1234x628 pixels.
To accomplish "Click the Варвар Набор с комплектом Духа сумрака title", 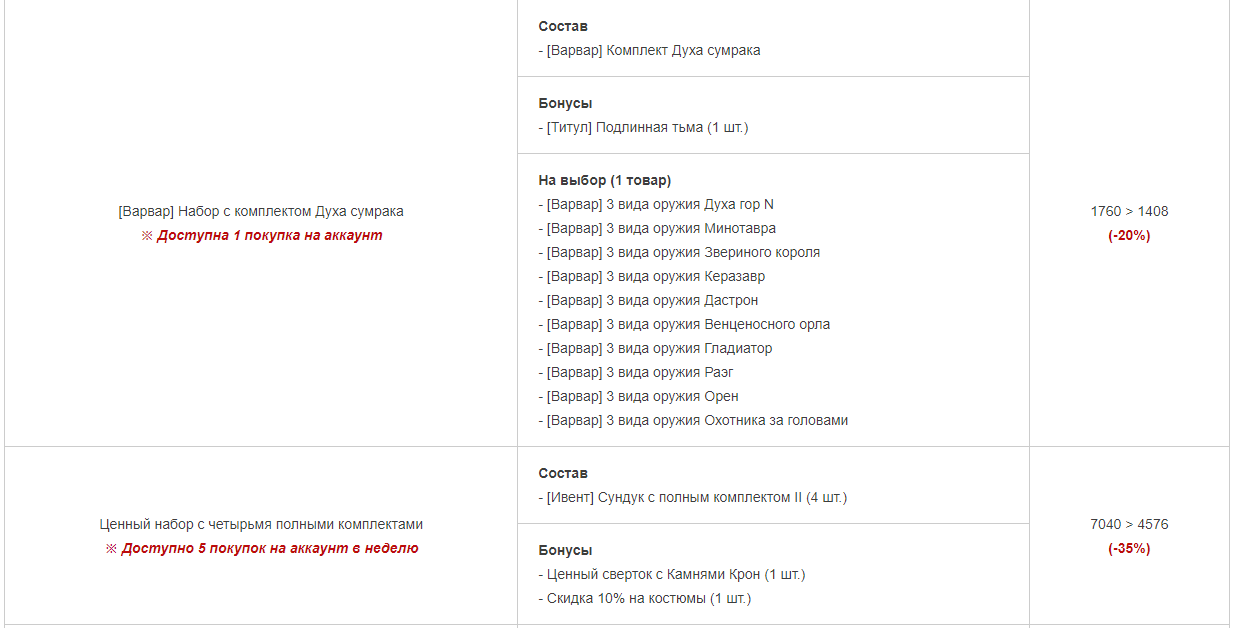I will 261,211.
